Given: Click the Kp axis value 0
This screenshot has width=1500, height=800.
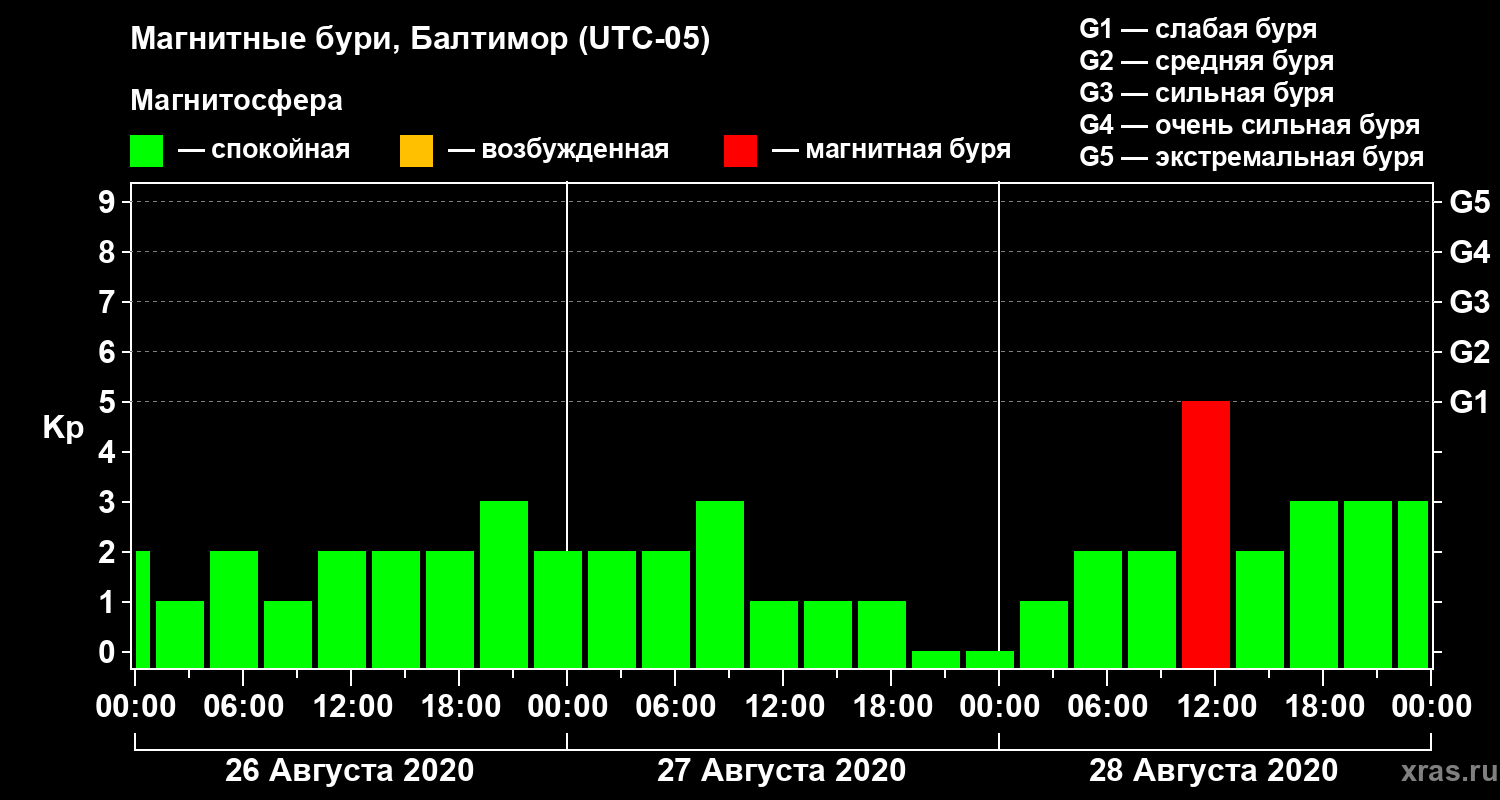Looking at the screenshot, I should 108,652.
